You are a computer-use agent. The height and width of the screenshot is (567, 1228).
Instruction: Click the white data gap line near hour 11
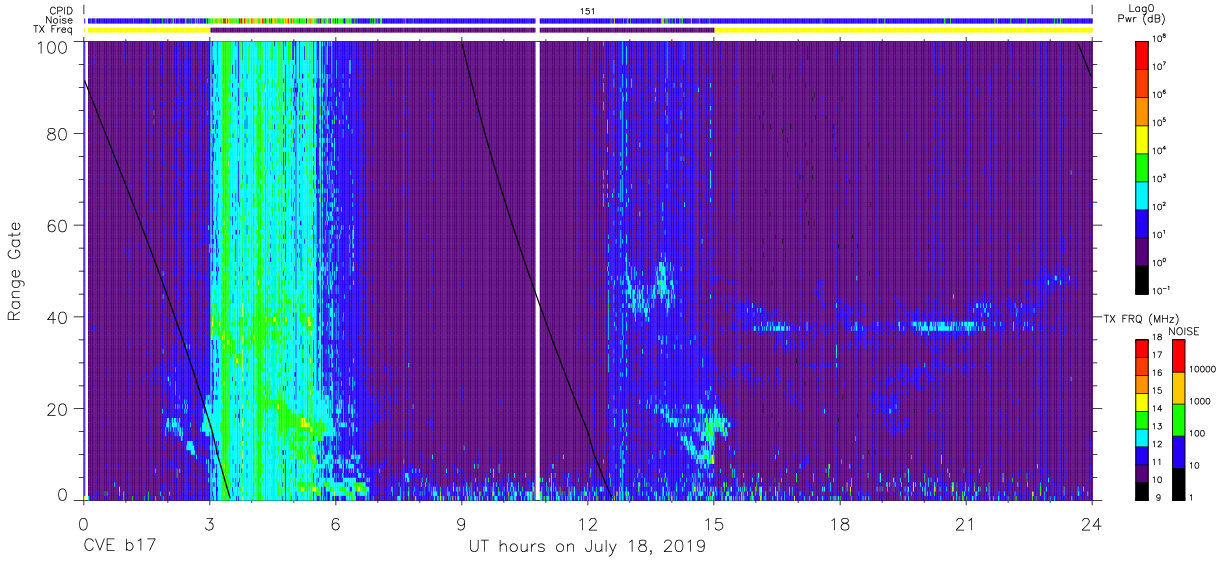(538, 270)
